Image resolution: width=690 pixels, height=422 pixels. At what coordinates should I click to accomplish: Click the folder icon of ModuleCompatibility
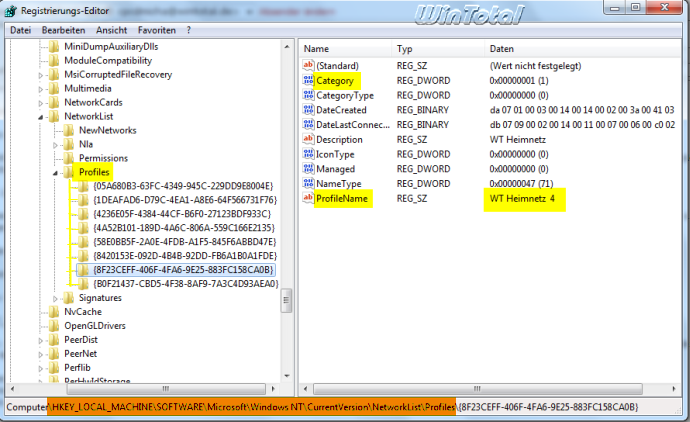pyautogui.click(x=54, y=61)
